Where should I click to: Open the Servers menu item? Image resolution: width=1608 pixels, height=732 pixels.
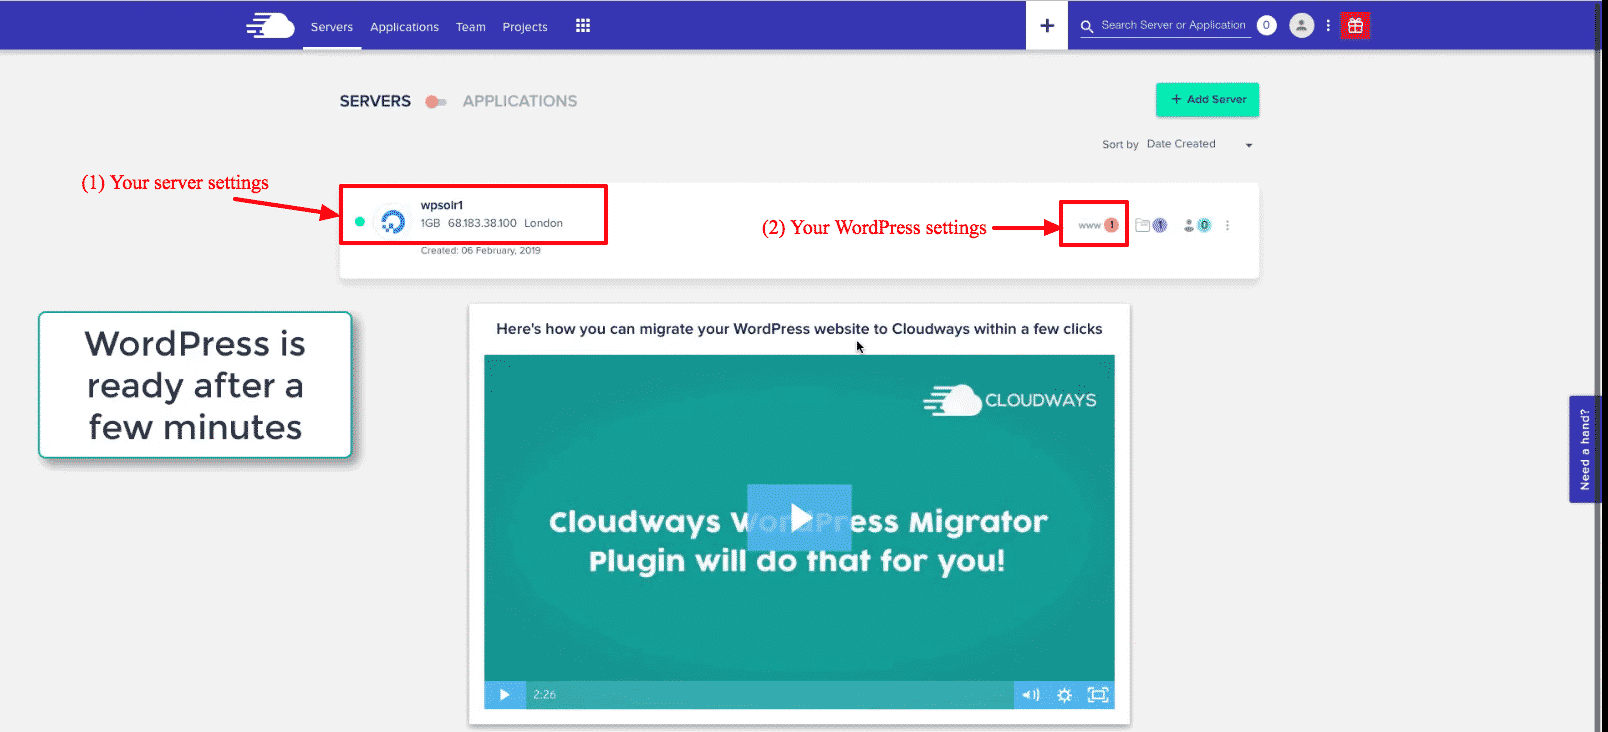point(332,27)
